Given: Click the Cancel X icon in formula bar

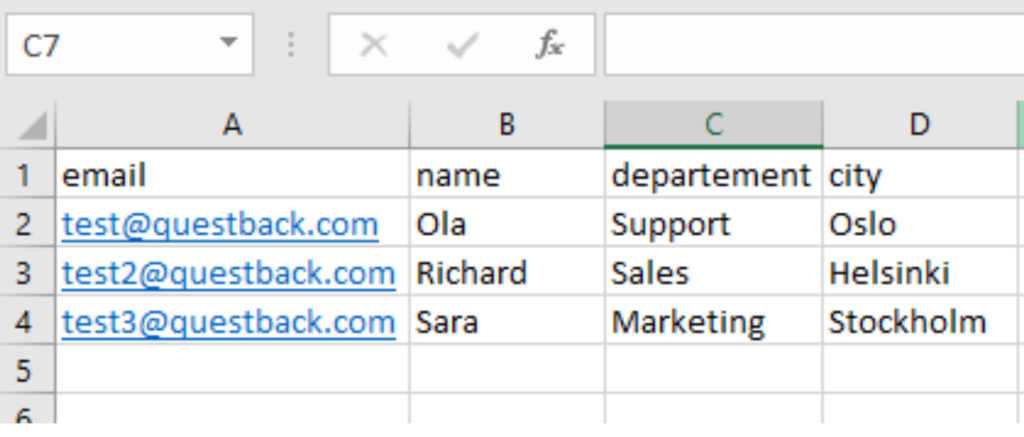Looking at the screenshot, I should pos(374,45).
